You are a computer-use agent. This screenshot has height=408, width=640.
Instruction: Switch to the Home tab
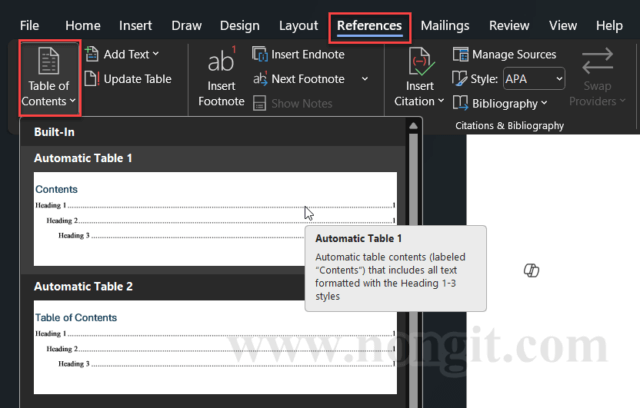click(83, 26)
